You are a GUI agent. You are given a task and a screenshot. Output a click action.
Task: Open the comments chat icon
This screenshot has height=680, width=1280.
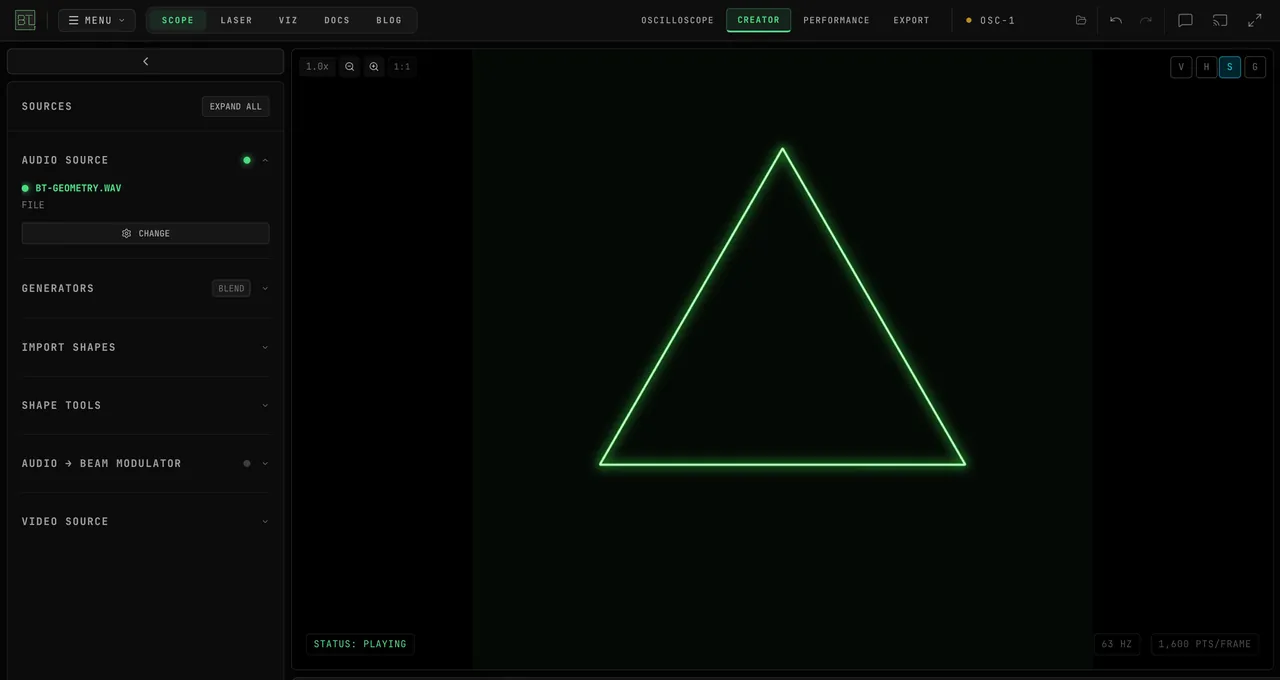(x=1186, y=20)
